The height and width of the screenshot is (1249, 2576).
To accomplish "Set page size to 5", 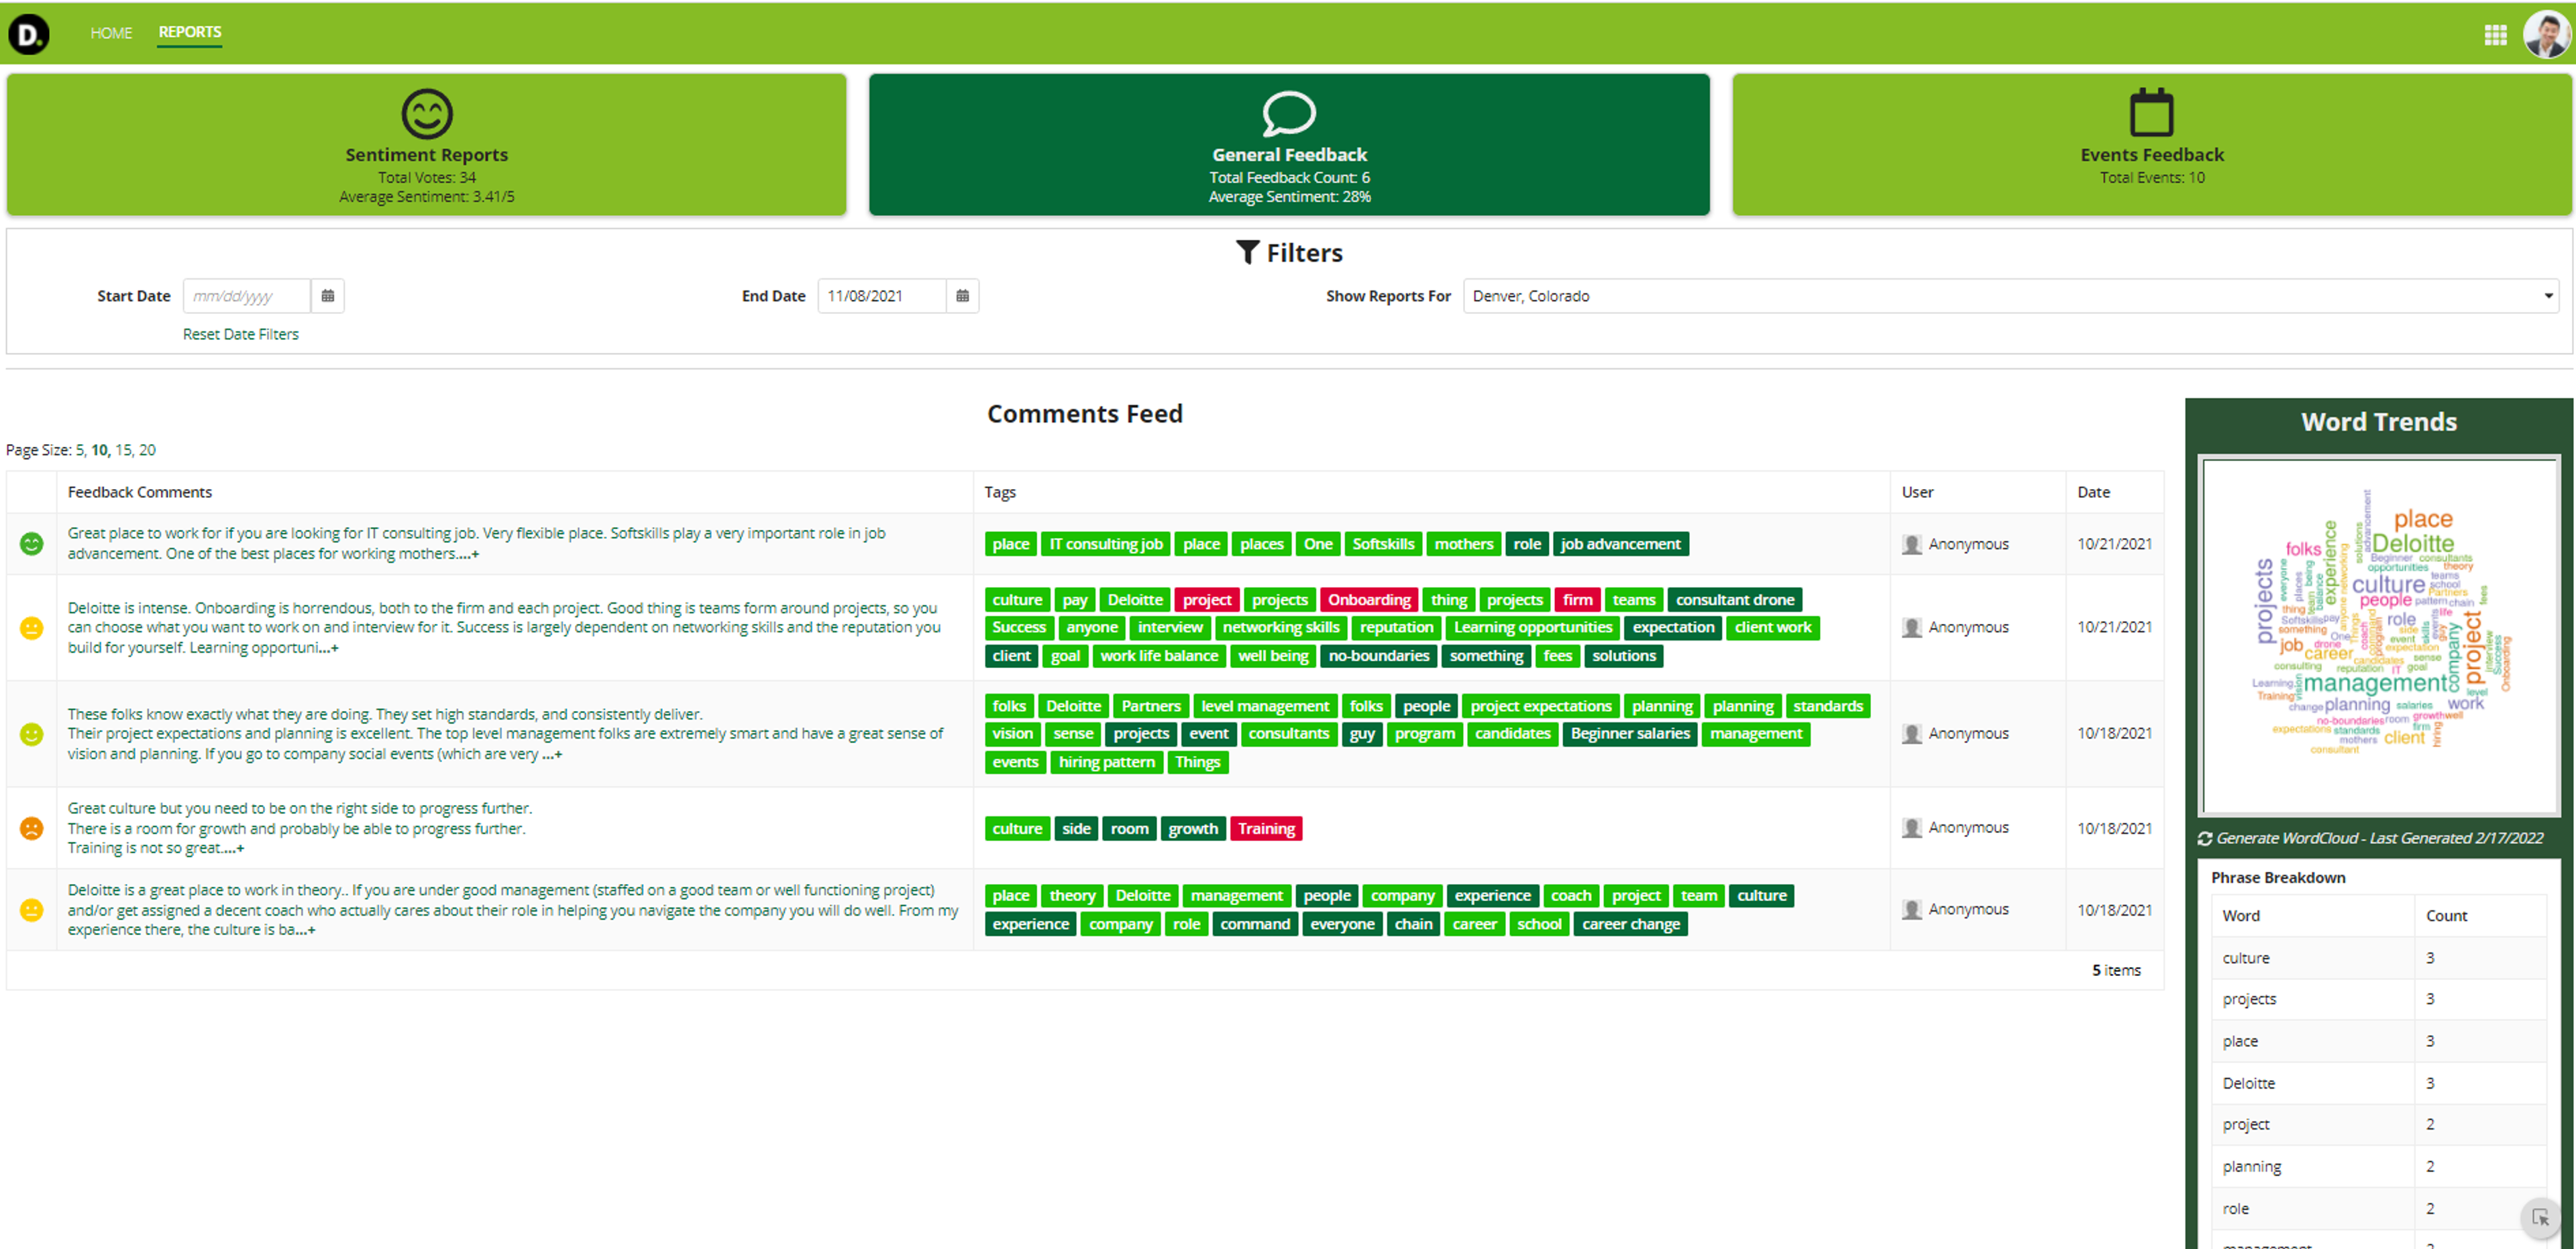I will 80,450.
